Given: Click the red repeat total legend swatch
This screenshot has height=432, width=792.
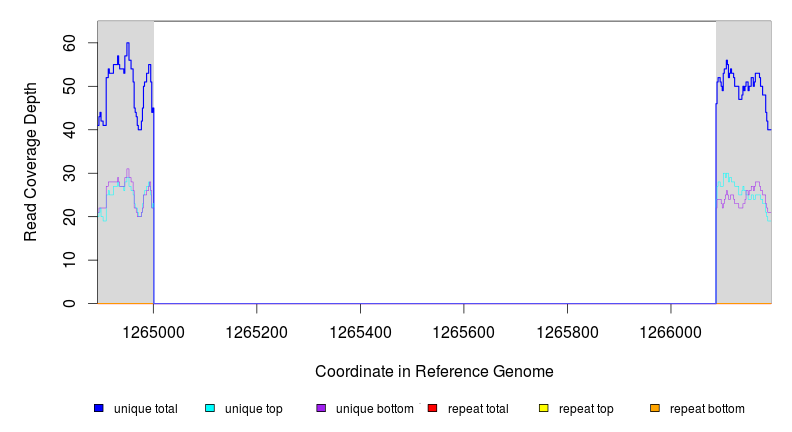Looking at the screenshot, I should pyautogui.click(x=432, y=409).
